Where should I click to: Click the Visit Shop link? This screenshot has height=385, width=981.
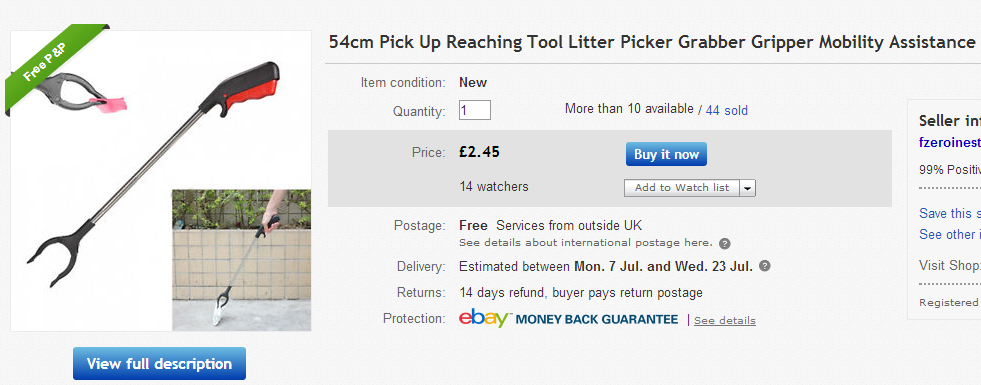tap(950, 265)
